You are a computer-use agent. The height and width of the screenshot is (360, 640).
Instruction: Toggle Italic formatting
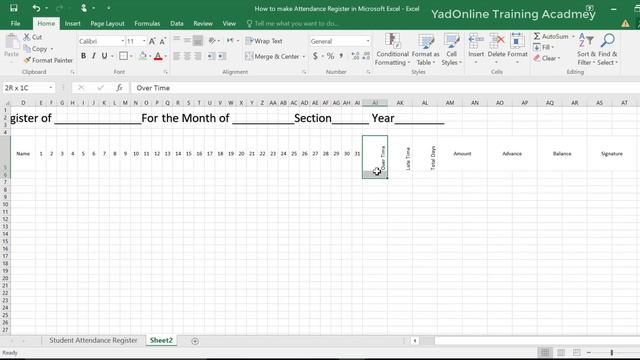(94, 56)
